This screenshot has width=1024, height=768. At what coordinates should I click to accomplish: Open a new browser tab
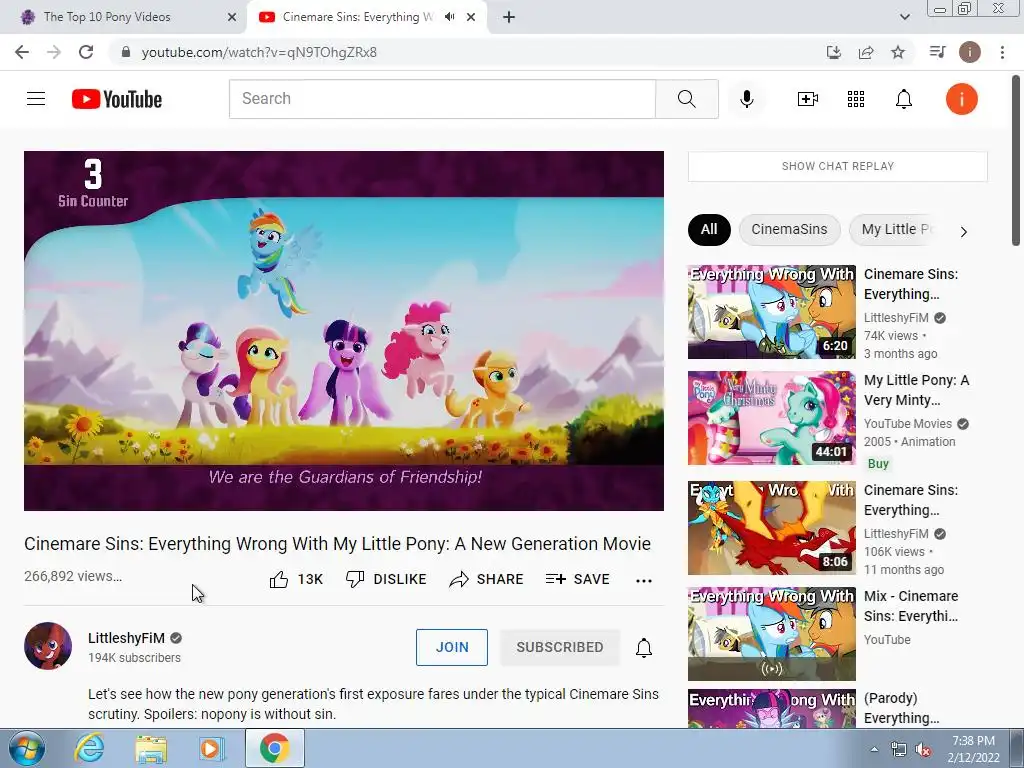pyautogui.click(x=509, y=17)
